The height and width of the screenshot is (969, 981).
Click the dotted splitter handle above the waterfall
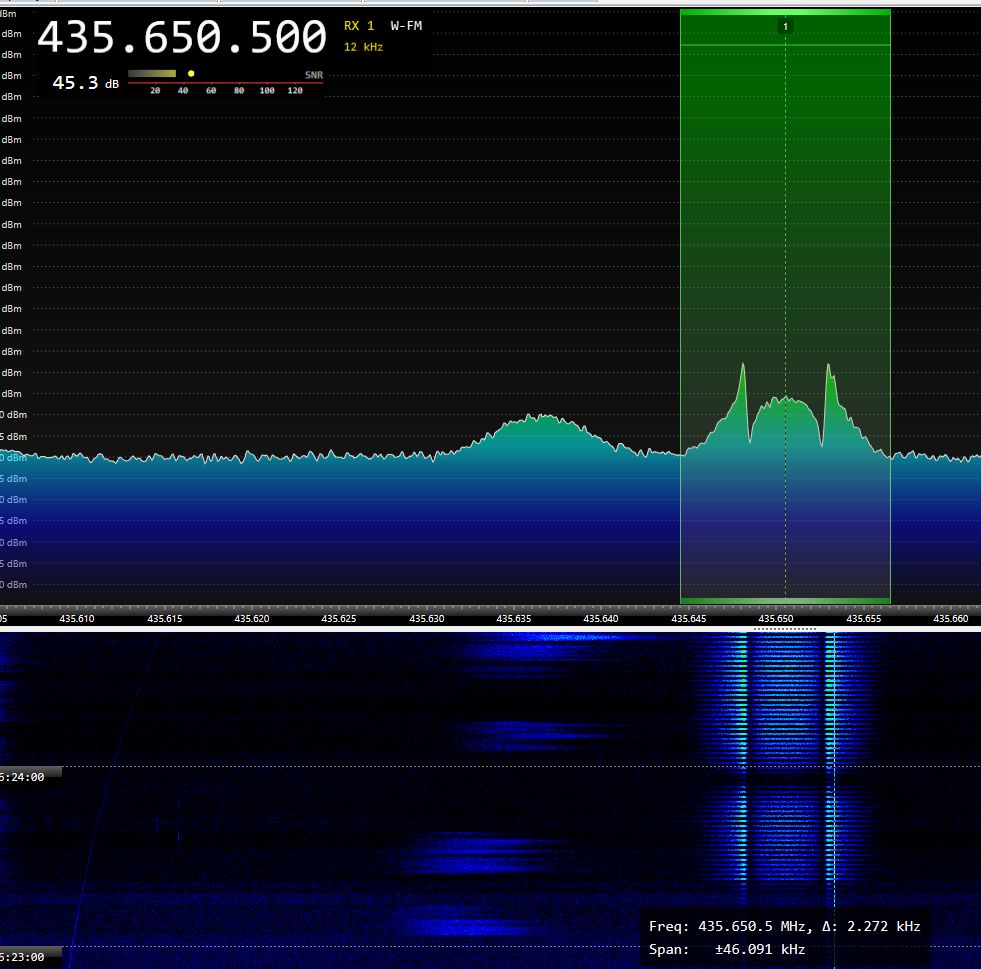click(785, 629)
